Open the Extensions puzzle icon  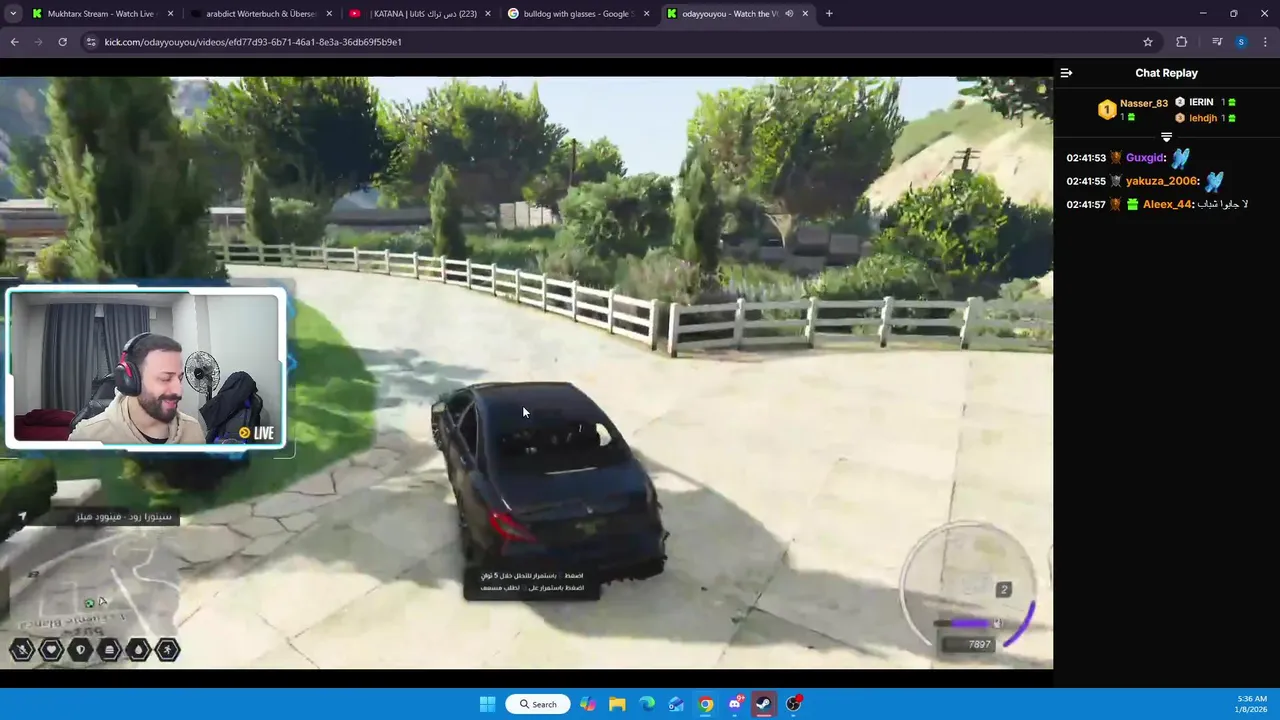[1182, 42]
